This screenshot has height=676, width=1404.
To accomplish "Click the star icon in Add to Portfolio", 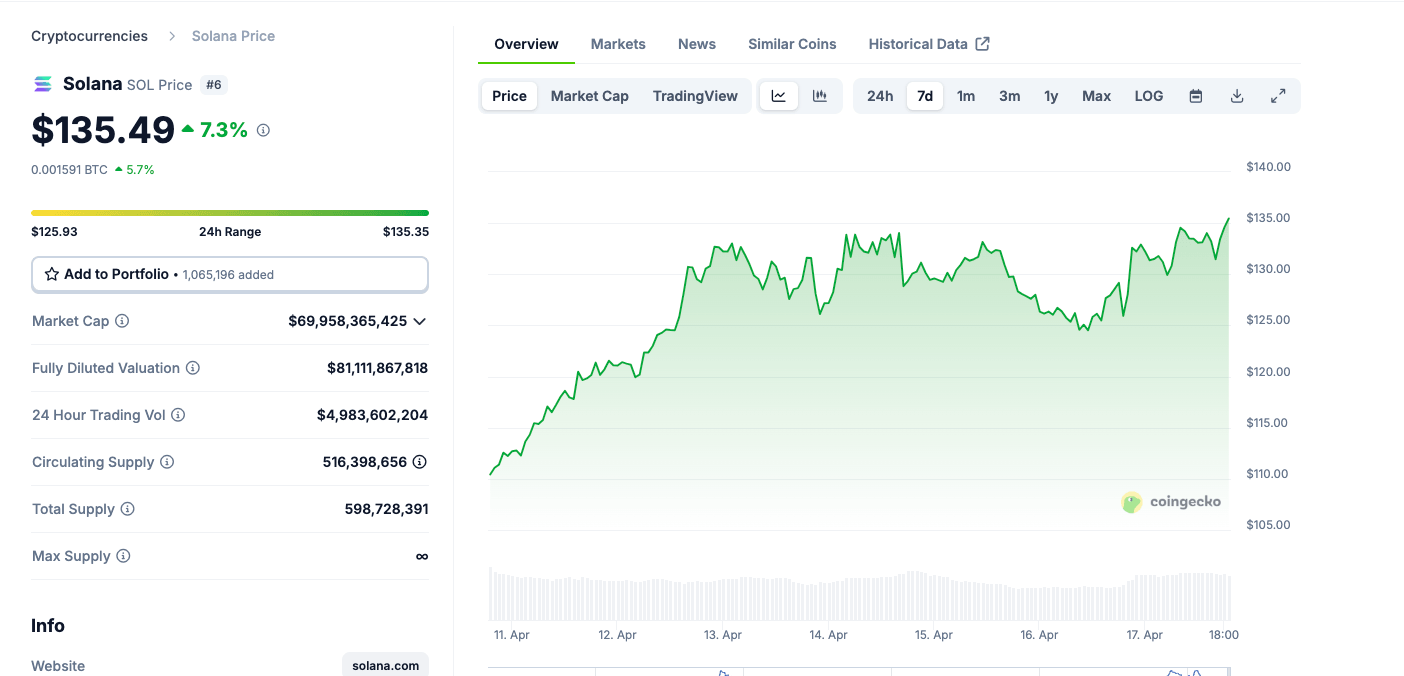I will pyautogui.click(x=50, y=273).
